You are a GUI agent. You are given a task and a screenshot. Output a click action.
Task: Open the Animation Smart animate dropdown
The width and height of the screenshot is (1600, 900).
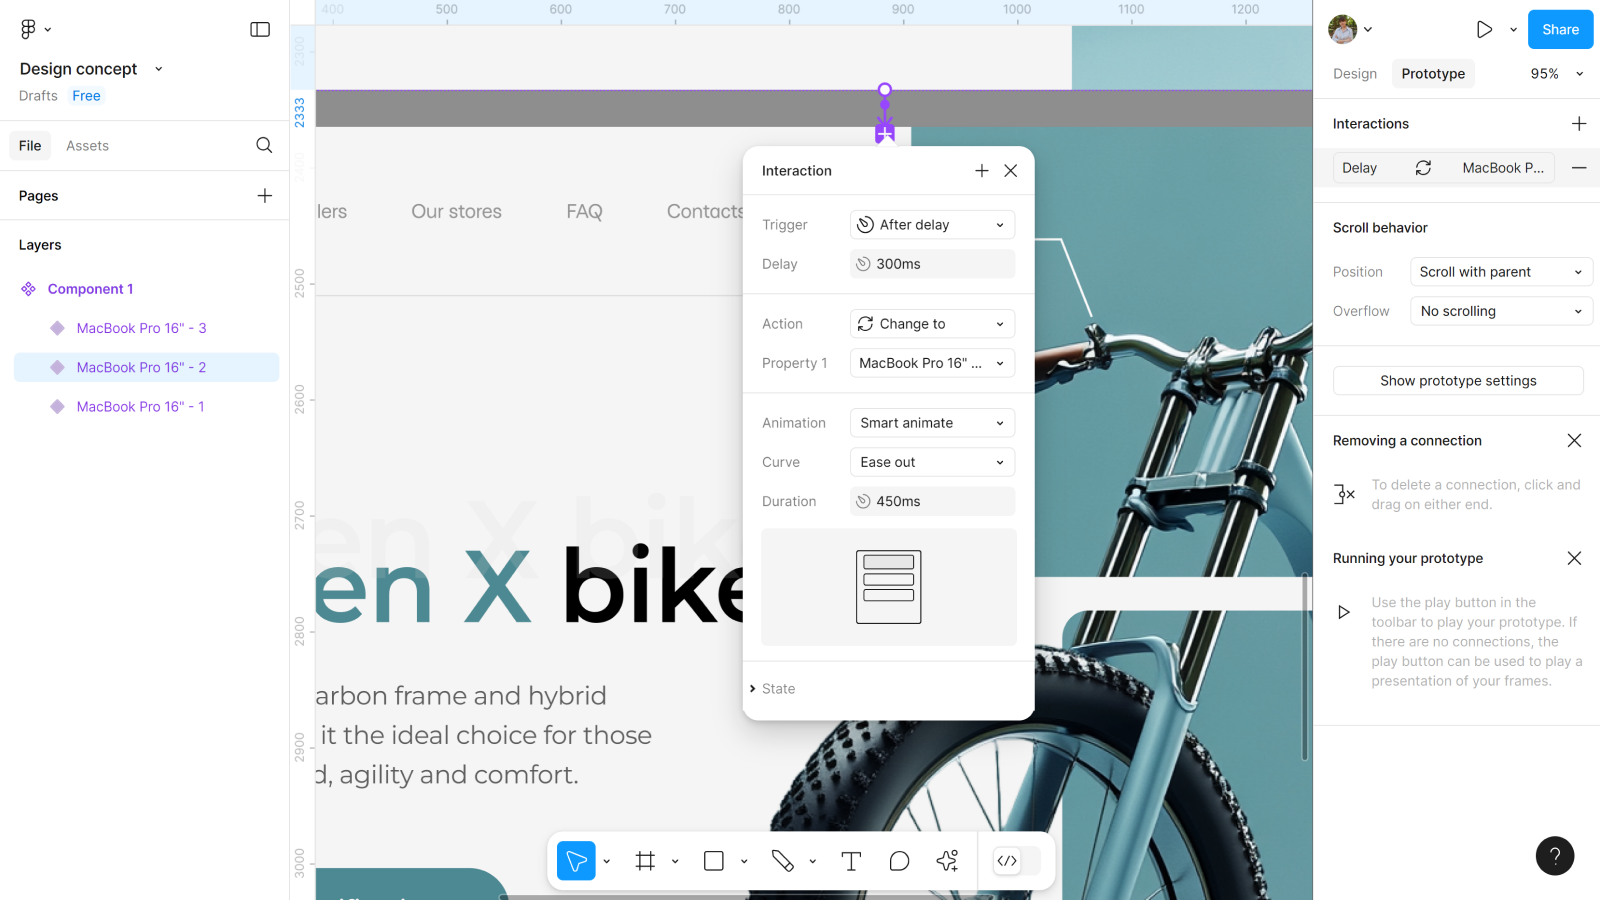pyautogui.click(x=932, y=423)
